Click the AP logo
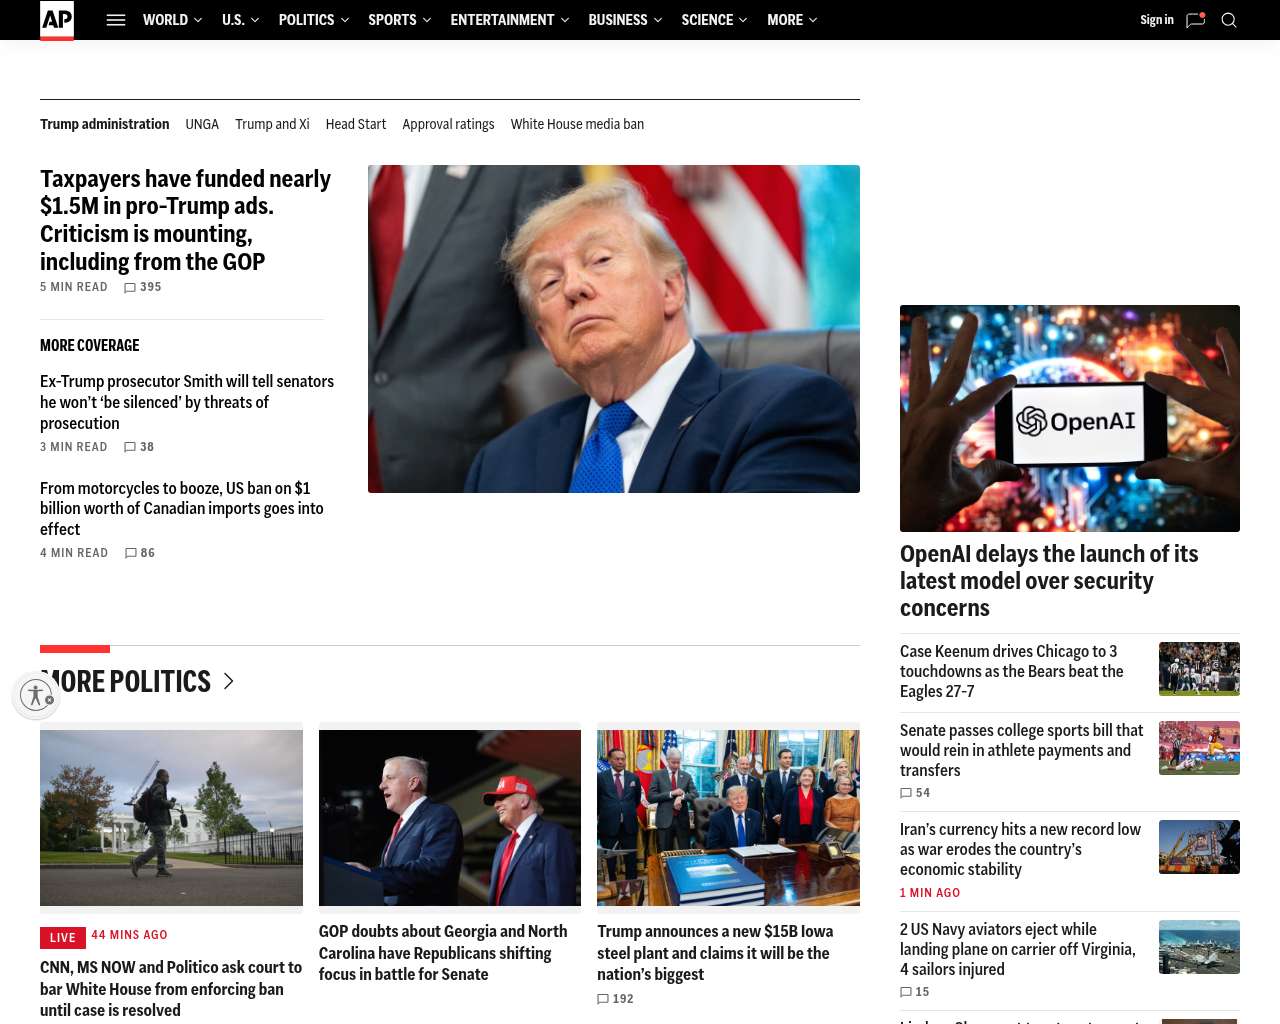This screenshot has height=1024, width=1280. coord(57,20)
